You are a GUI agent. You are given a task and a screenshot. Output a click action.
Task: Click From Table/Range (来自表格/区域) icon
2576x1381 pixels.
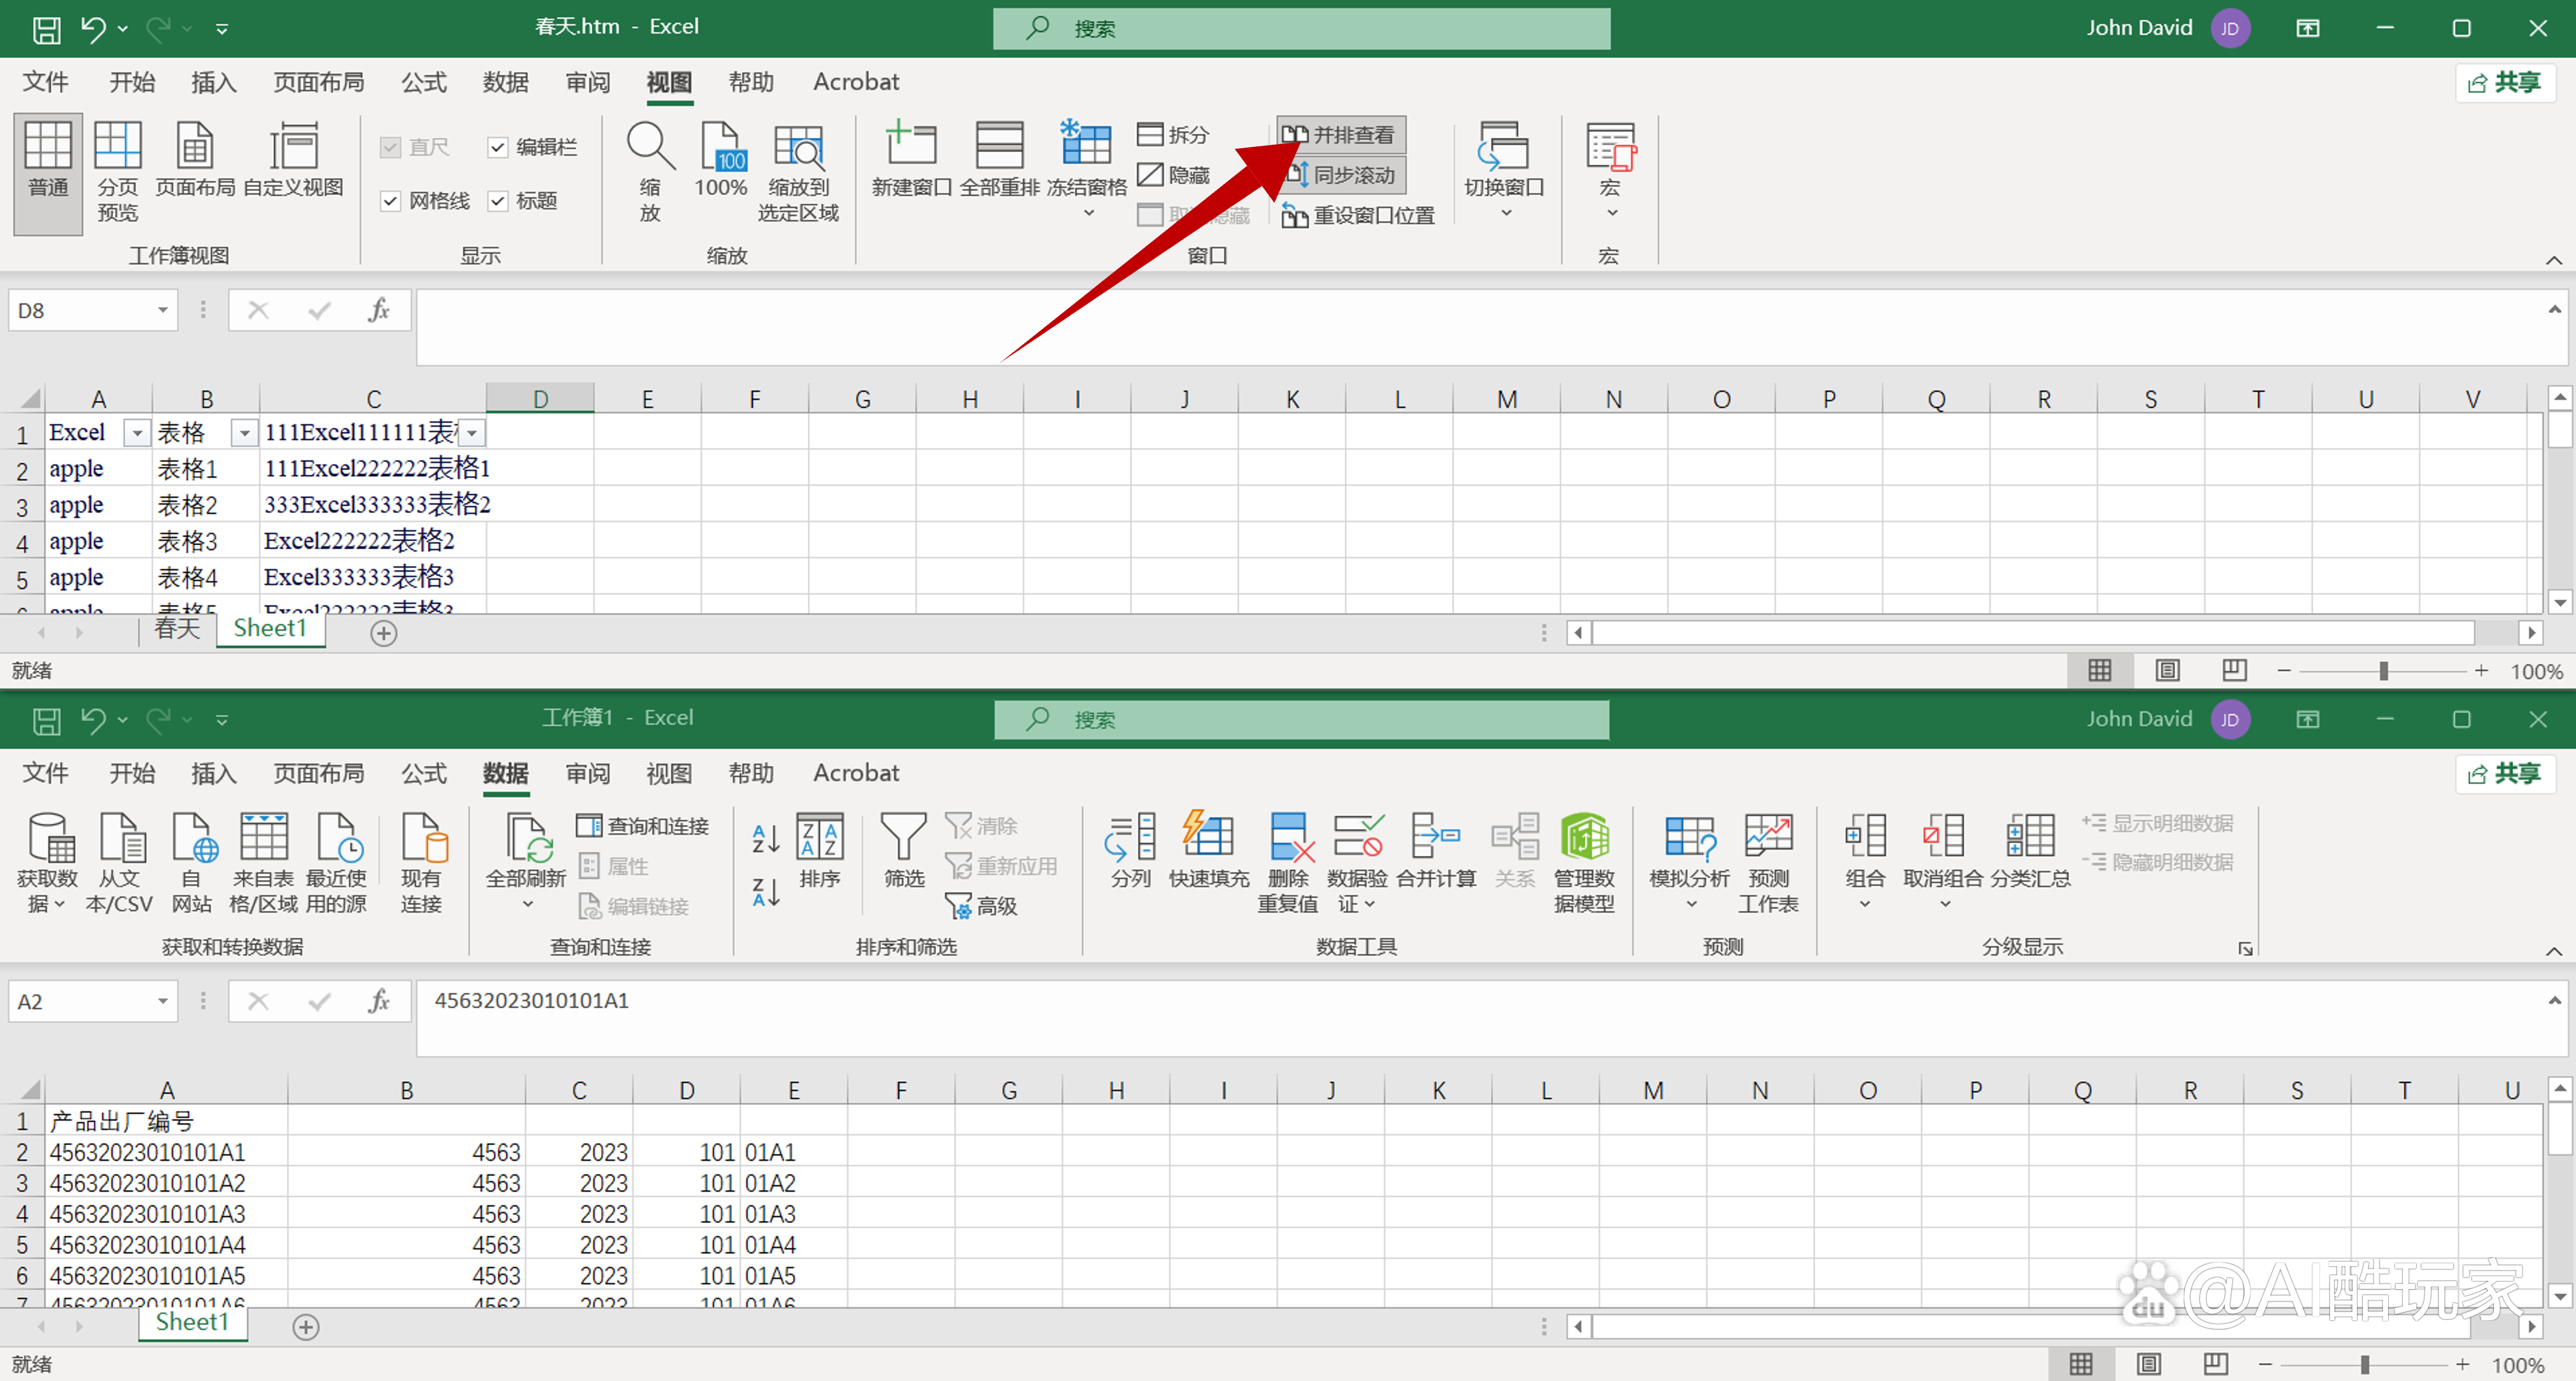click(263, 864)
